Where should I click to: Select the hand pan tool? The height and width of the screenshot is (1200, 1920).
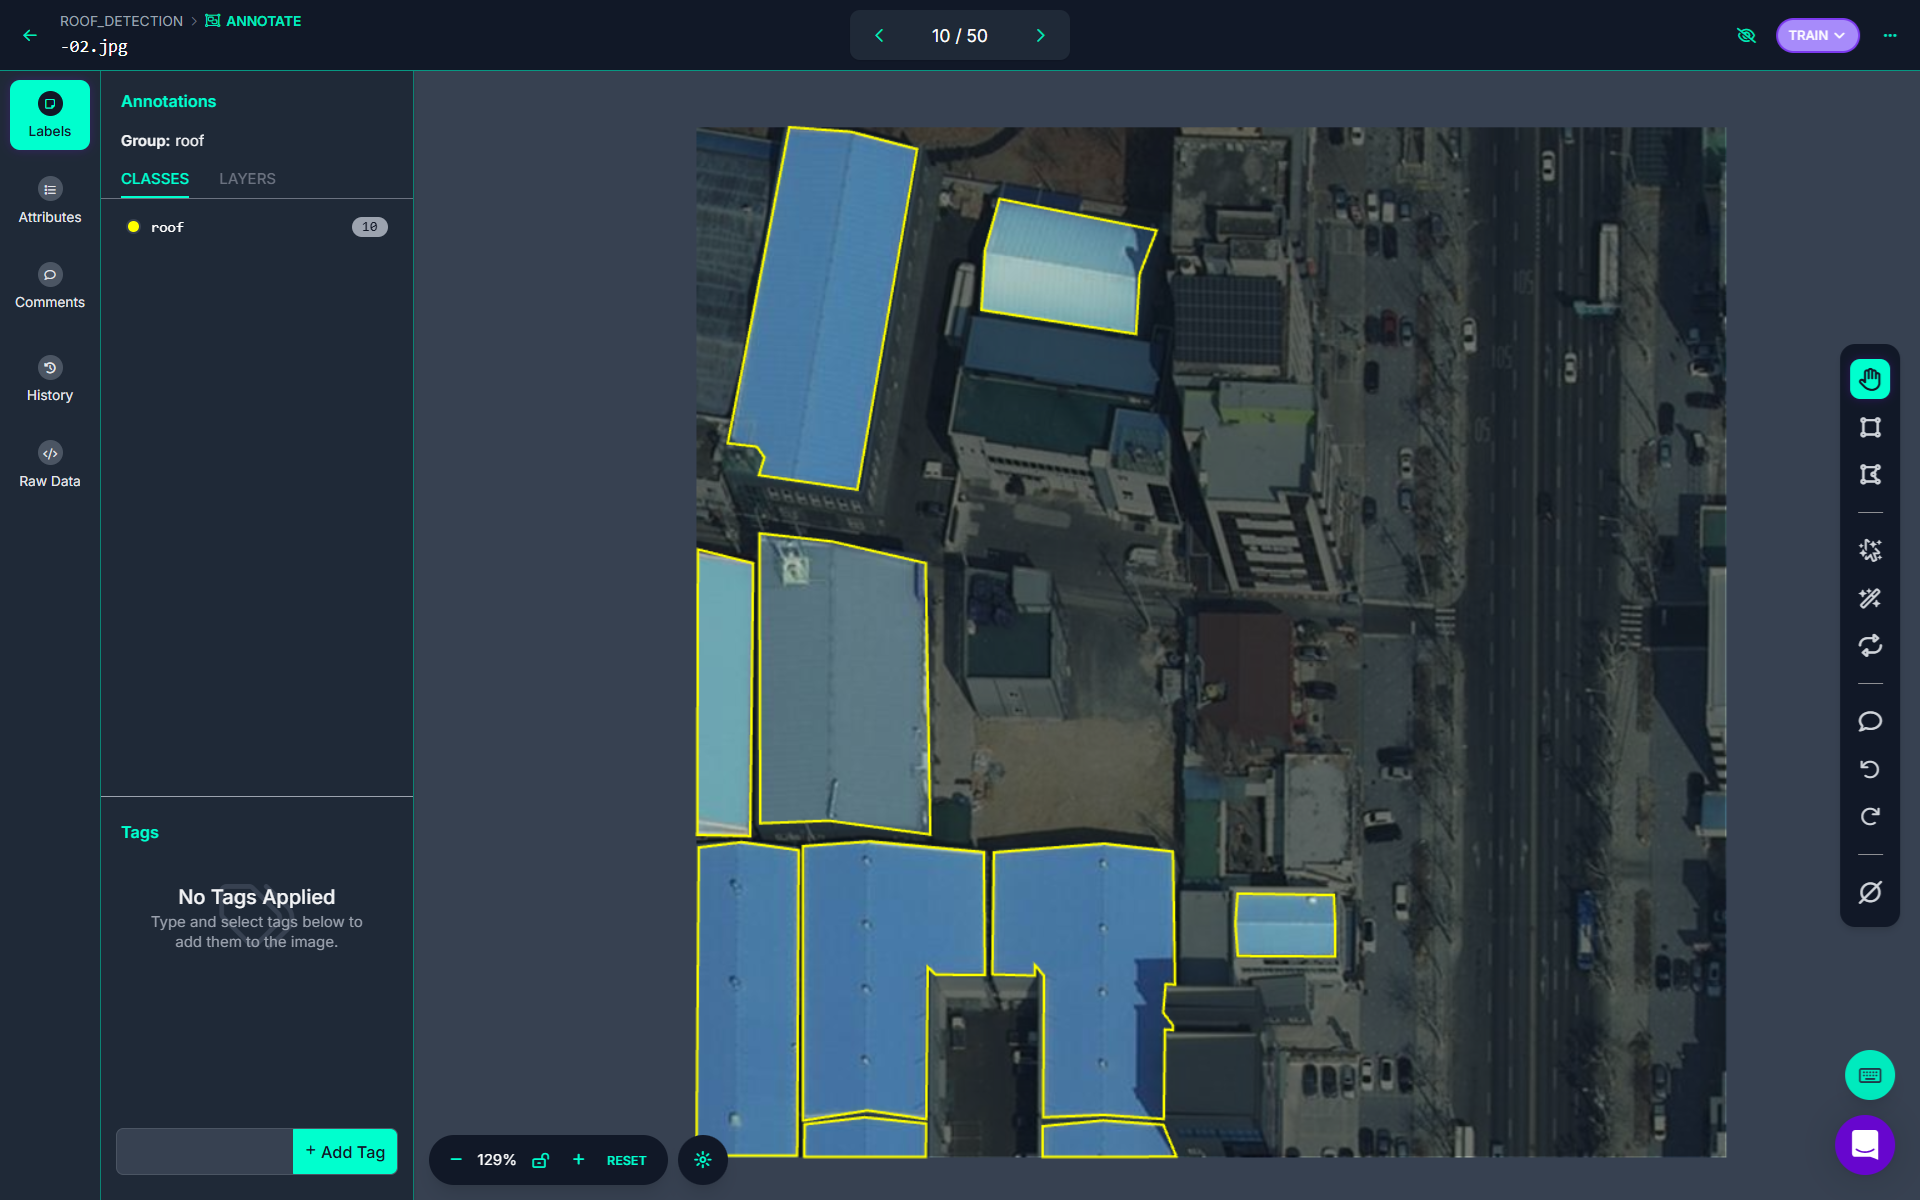click(1869, 379)
